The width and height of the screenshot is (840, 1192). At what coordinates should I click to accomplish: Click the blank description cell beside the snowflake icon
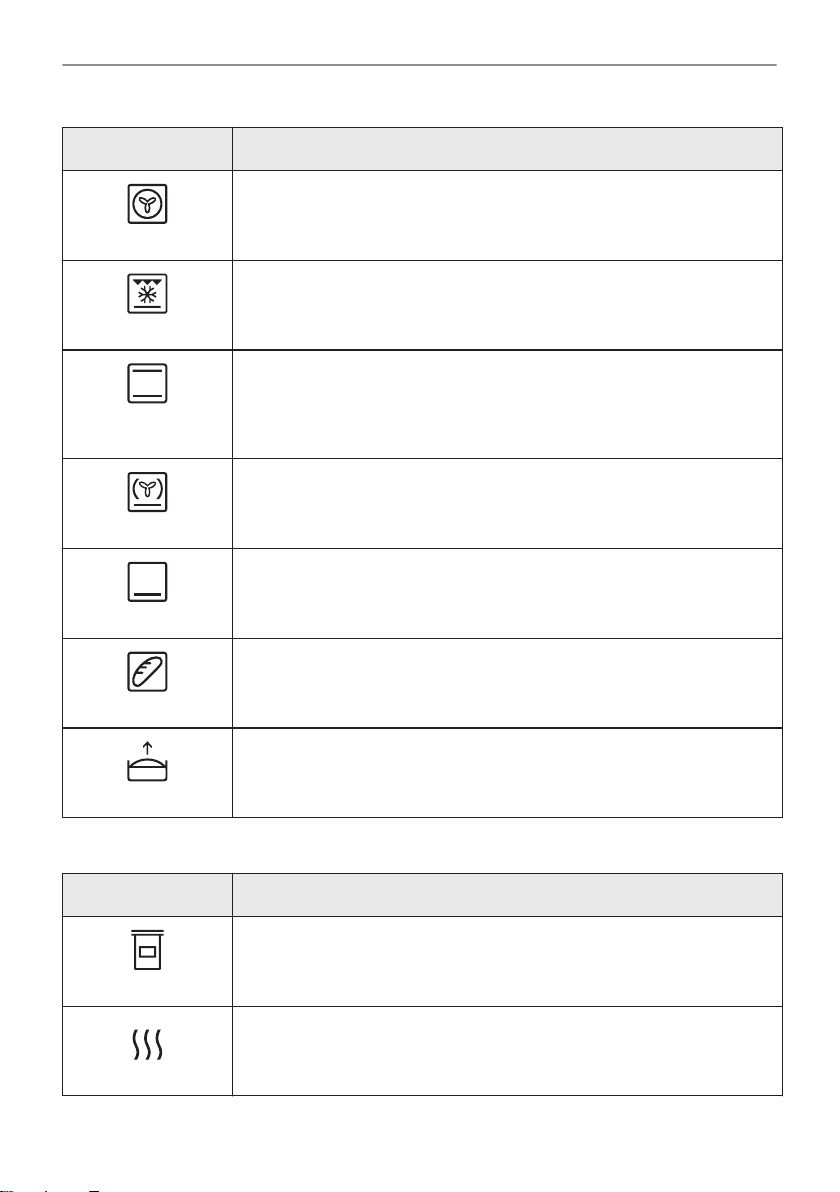pos(507,305)
